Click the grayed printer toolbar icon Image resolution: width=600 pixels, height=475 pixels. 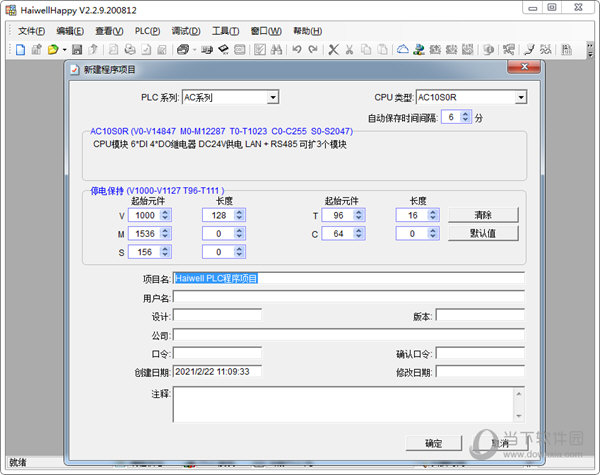(130, 50)
